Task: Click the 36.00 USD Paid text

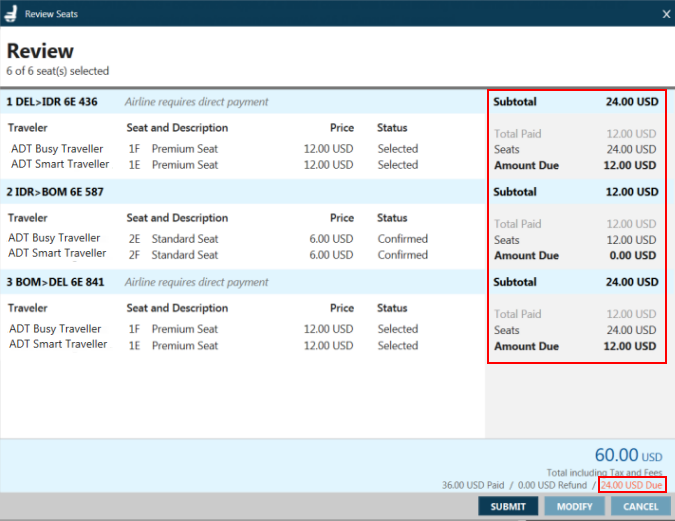Action: (x=473, y=485)
